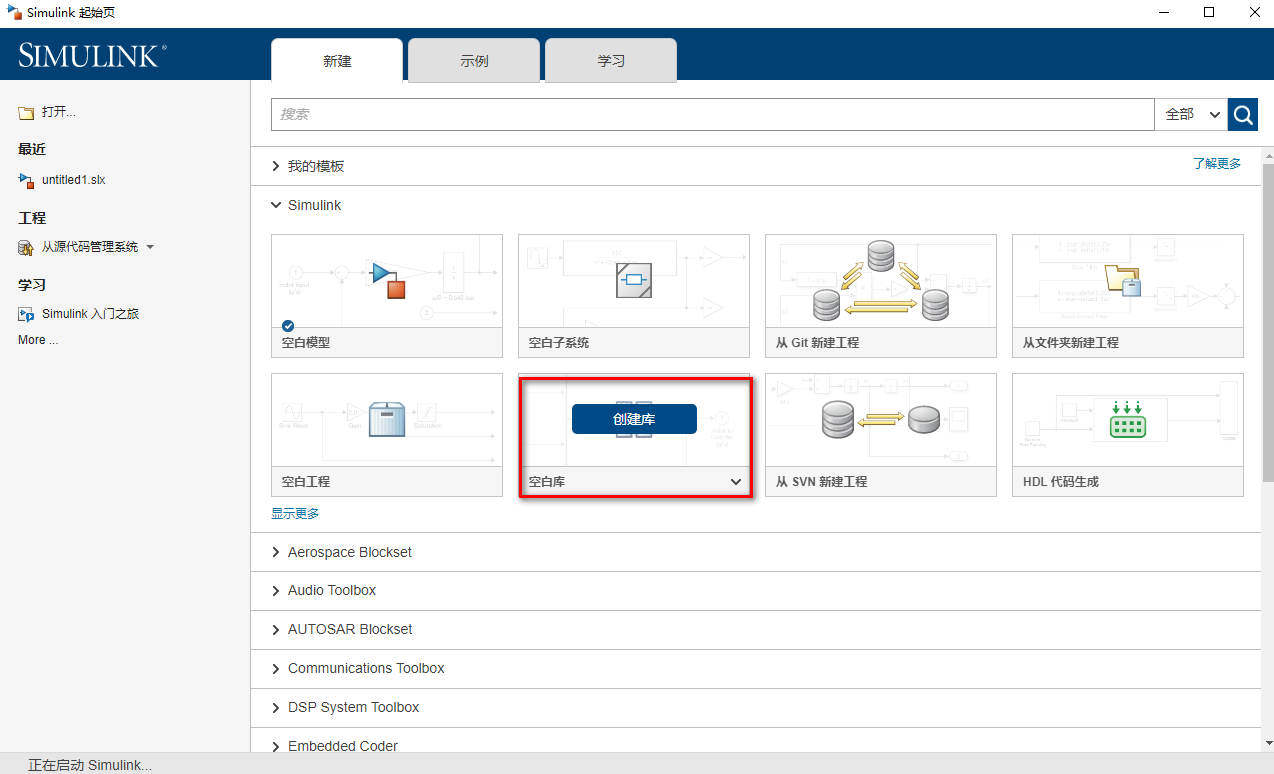The height and width of the screenshot is (774, 1274).
Task: Expand the Embedded Coder section
Action: 276,746
